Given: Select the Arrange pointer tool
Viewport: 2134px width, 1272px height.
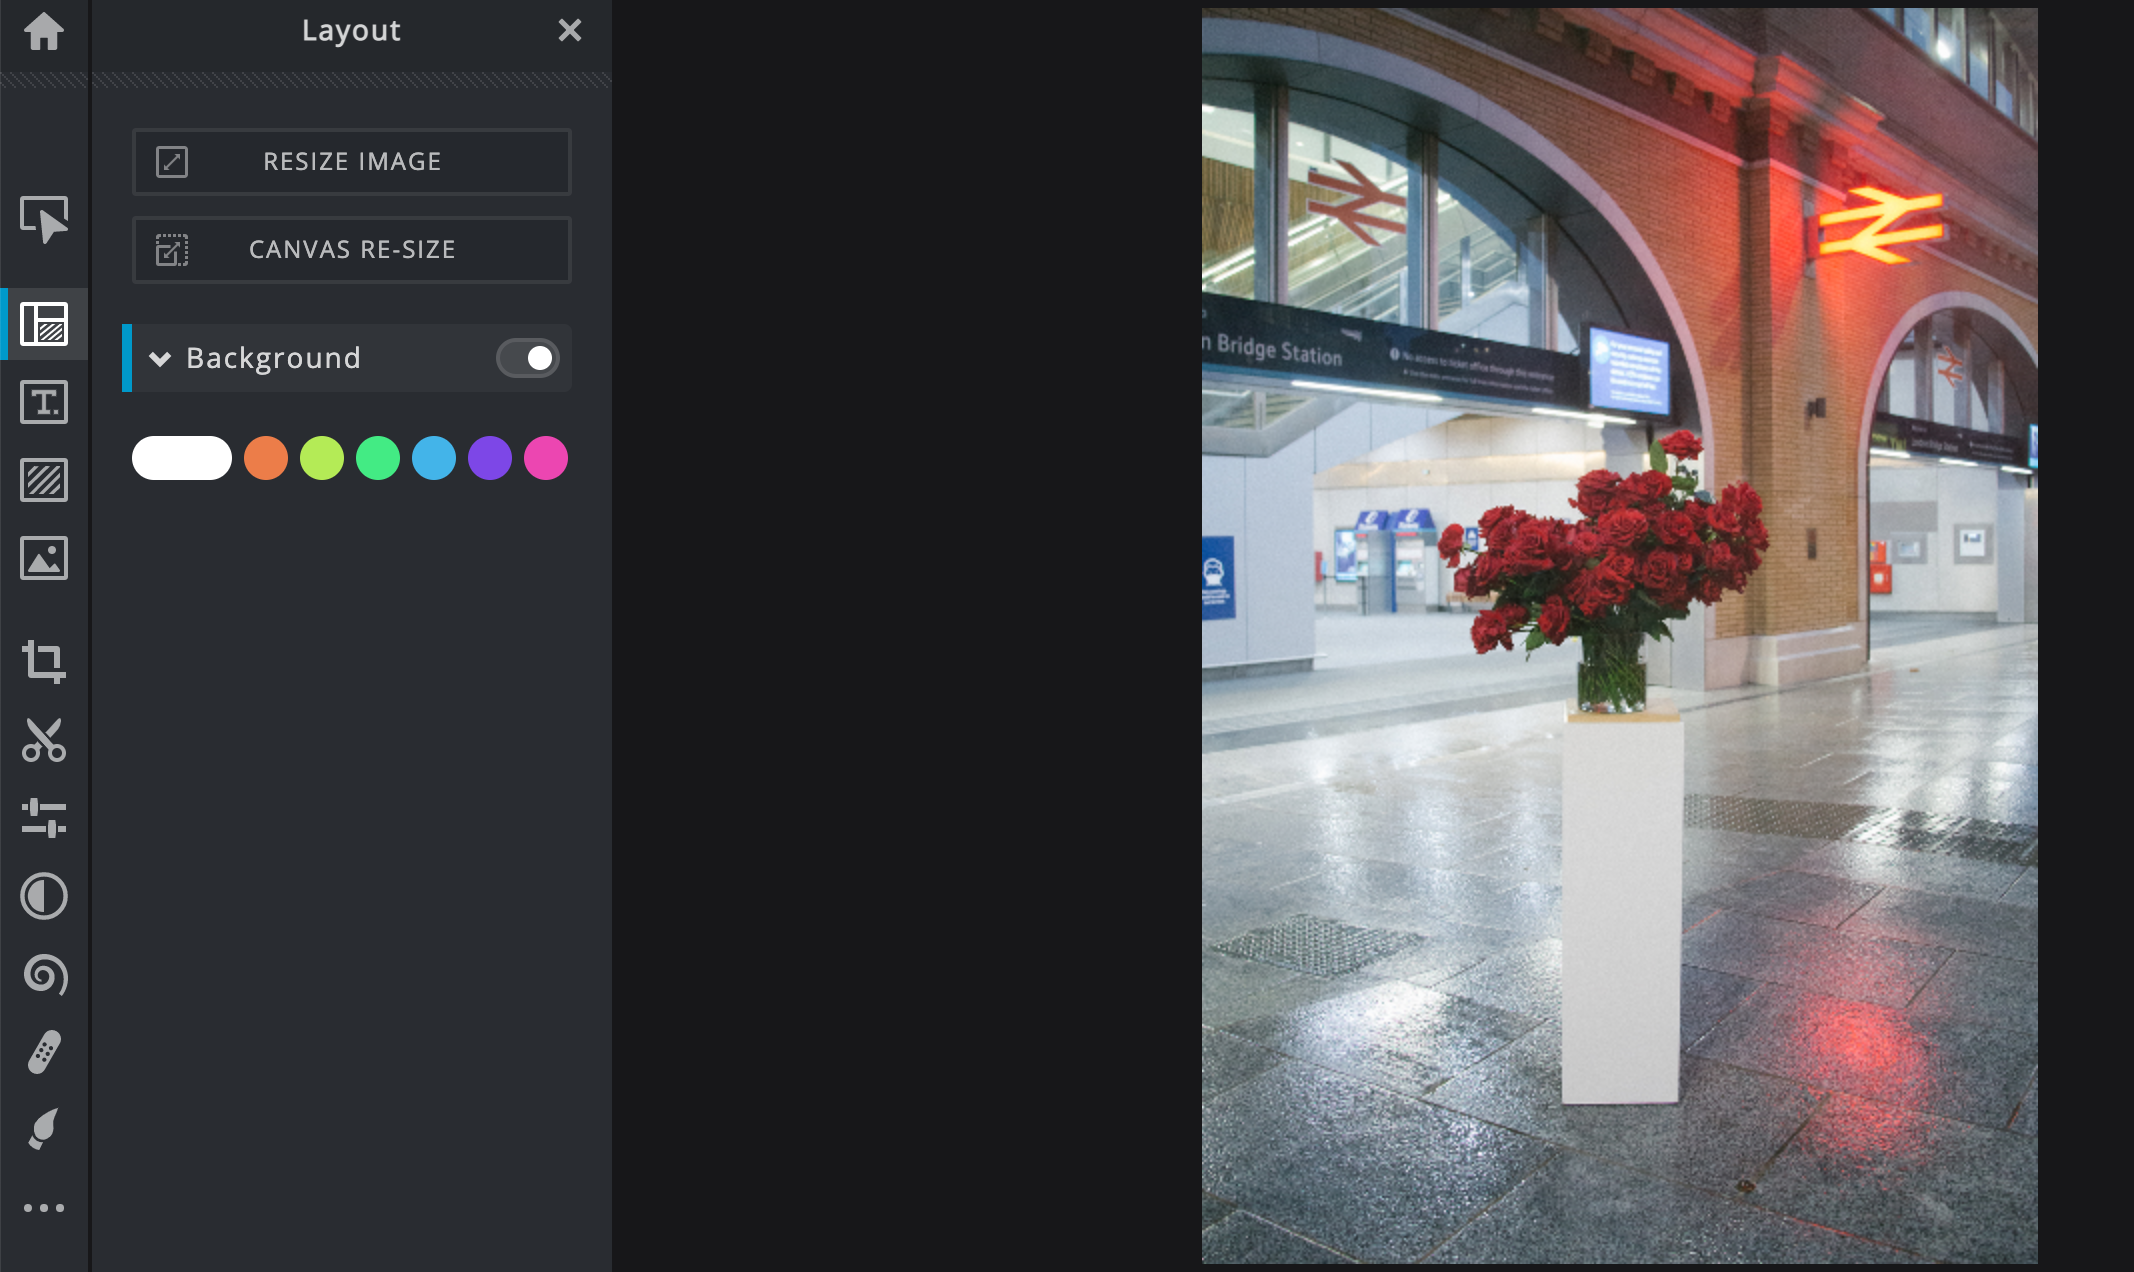Looking at the screenshot, I should pyautogui.click(x=44, y=219).
